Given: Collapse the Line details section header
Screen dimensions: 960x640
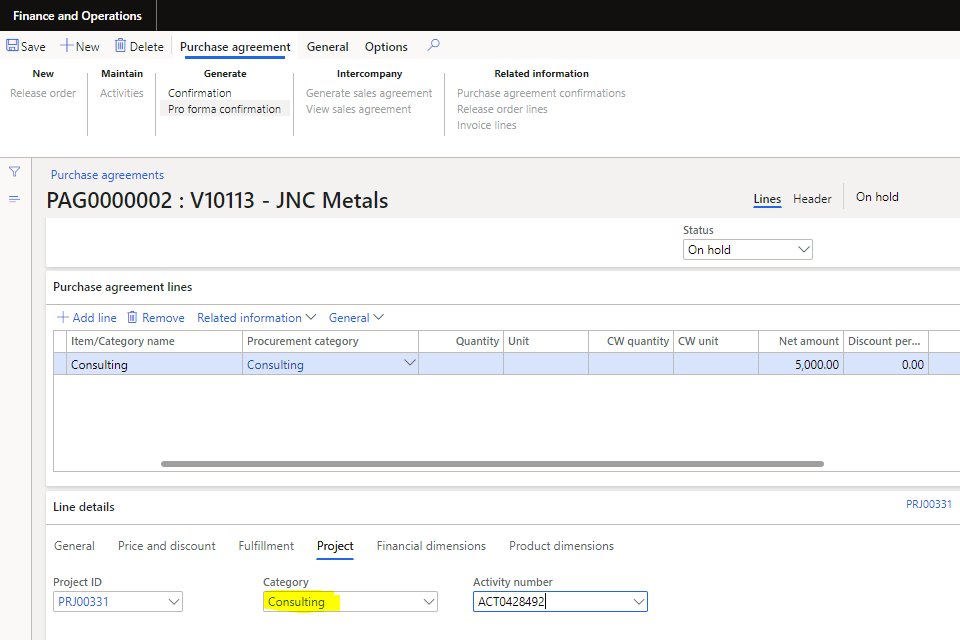Looking at the screenshot, I should pos(84,506).
